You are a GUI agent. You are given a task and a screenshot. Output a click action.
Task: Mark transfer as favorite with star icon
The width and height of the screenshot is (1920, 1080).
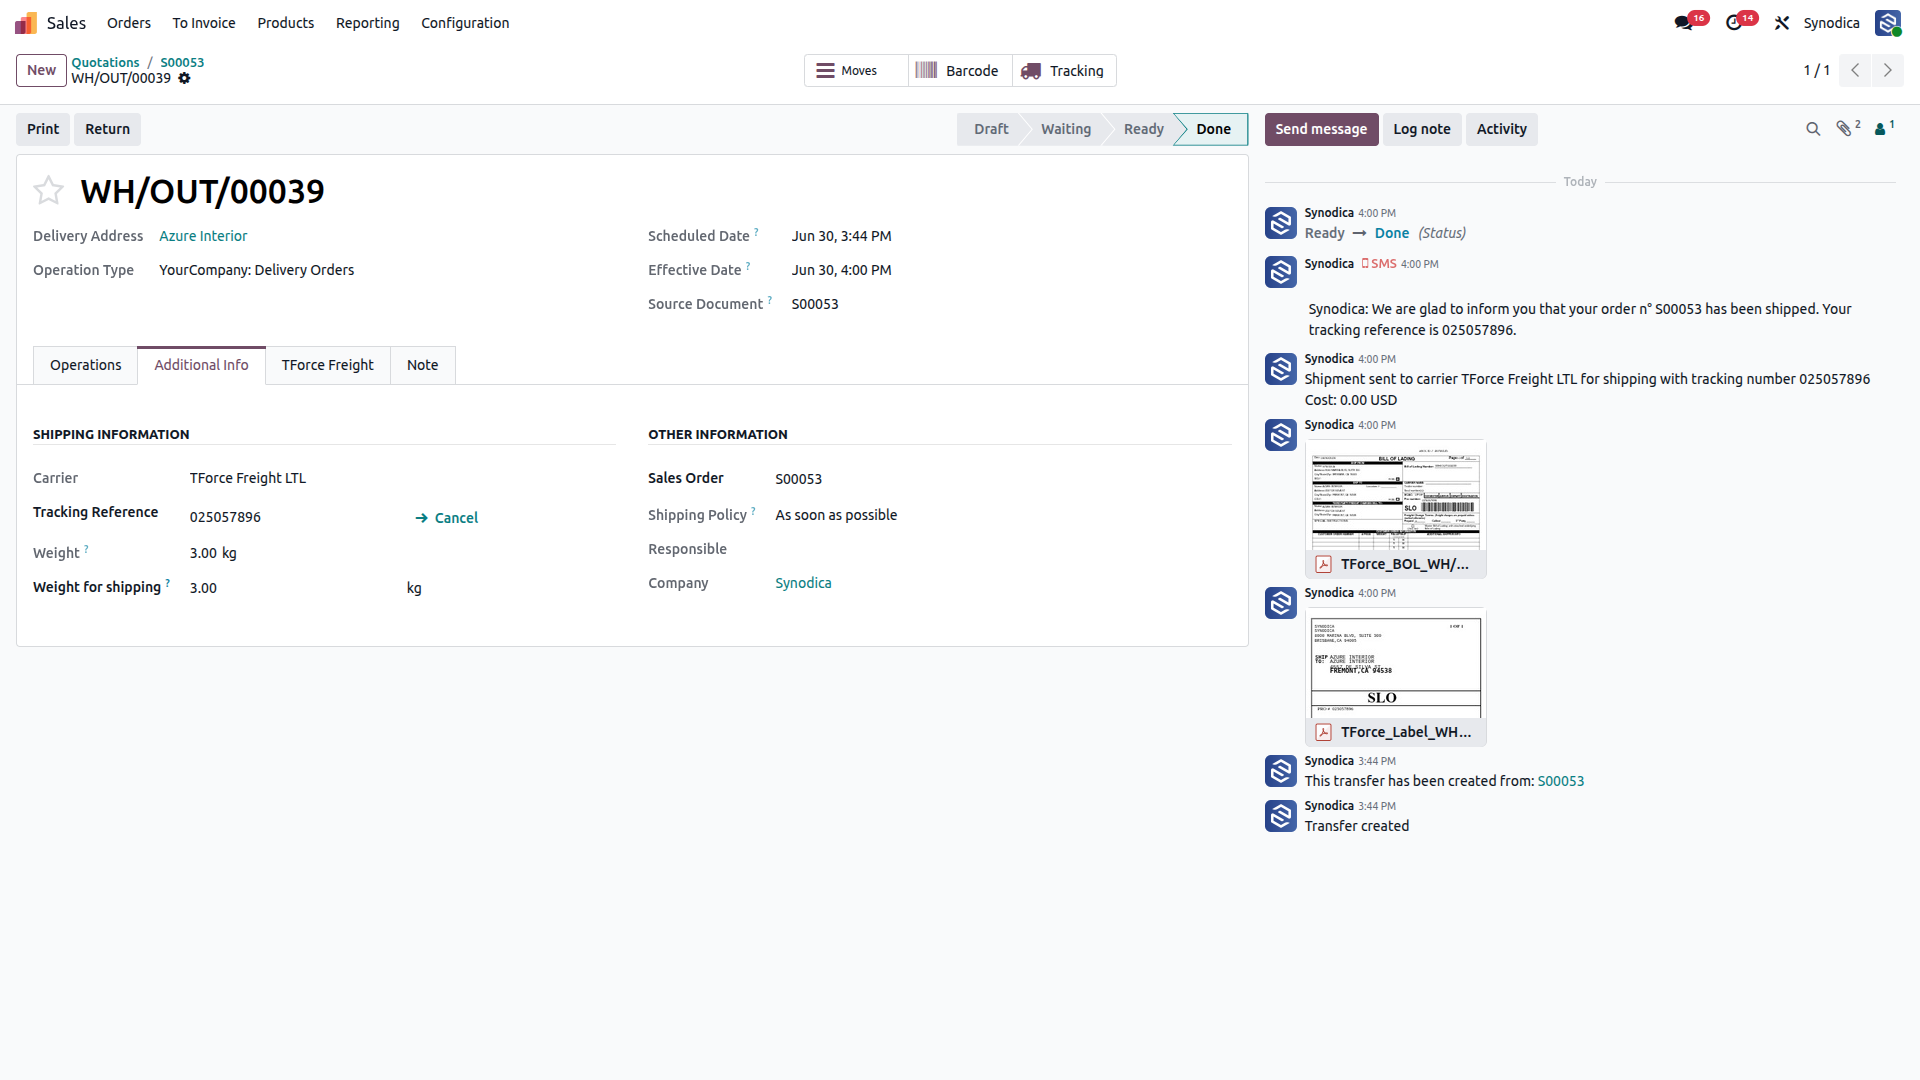point(49,190)
